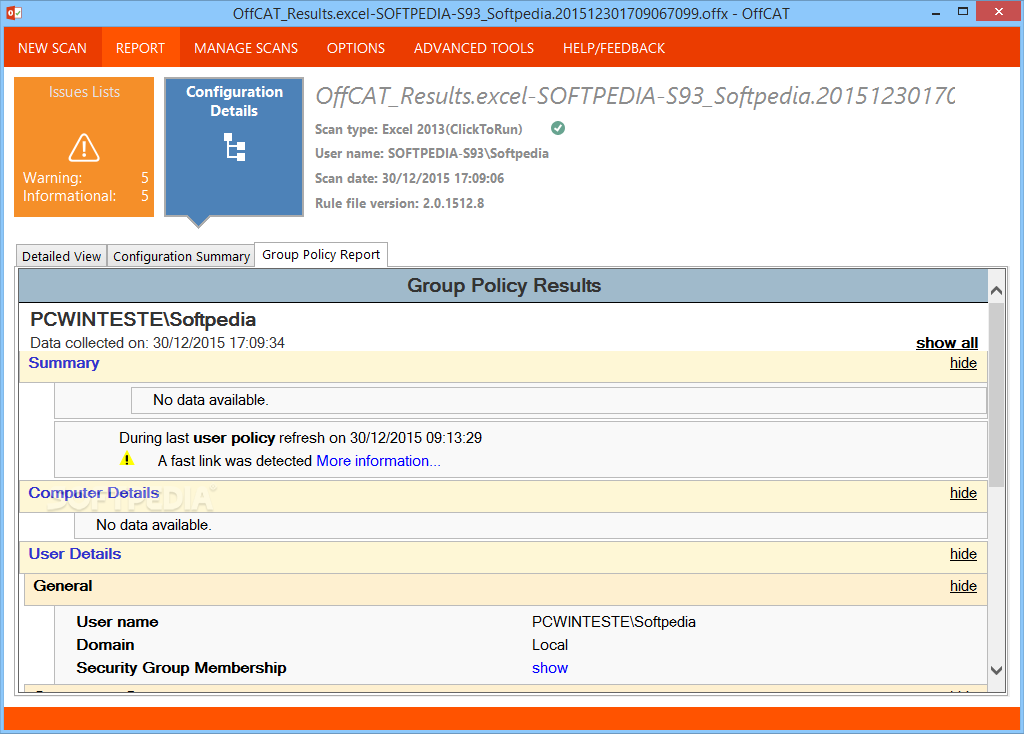Hide the General subsection
Image resolution: width=1024 pixels, height=734 pixels.
point(963,586)
